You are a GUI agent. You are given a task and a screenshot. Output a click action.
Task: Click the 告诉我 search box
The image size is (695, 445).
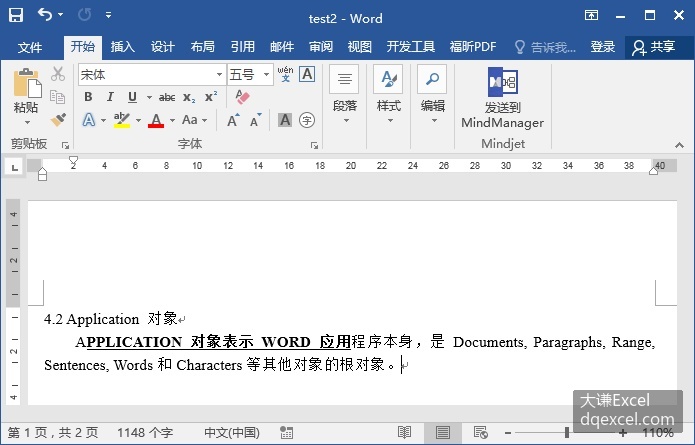(x=545, y=47)
